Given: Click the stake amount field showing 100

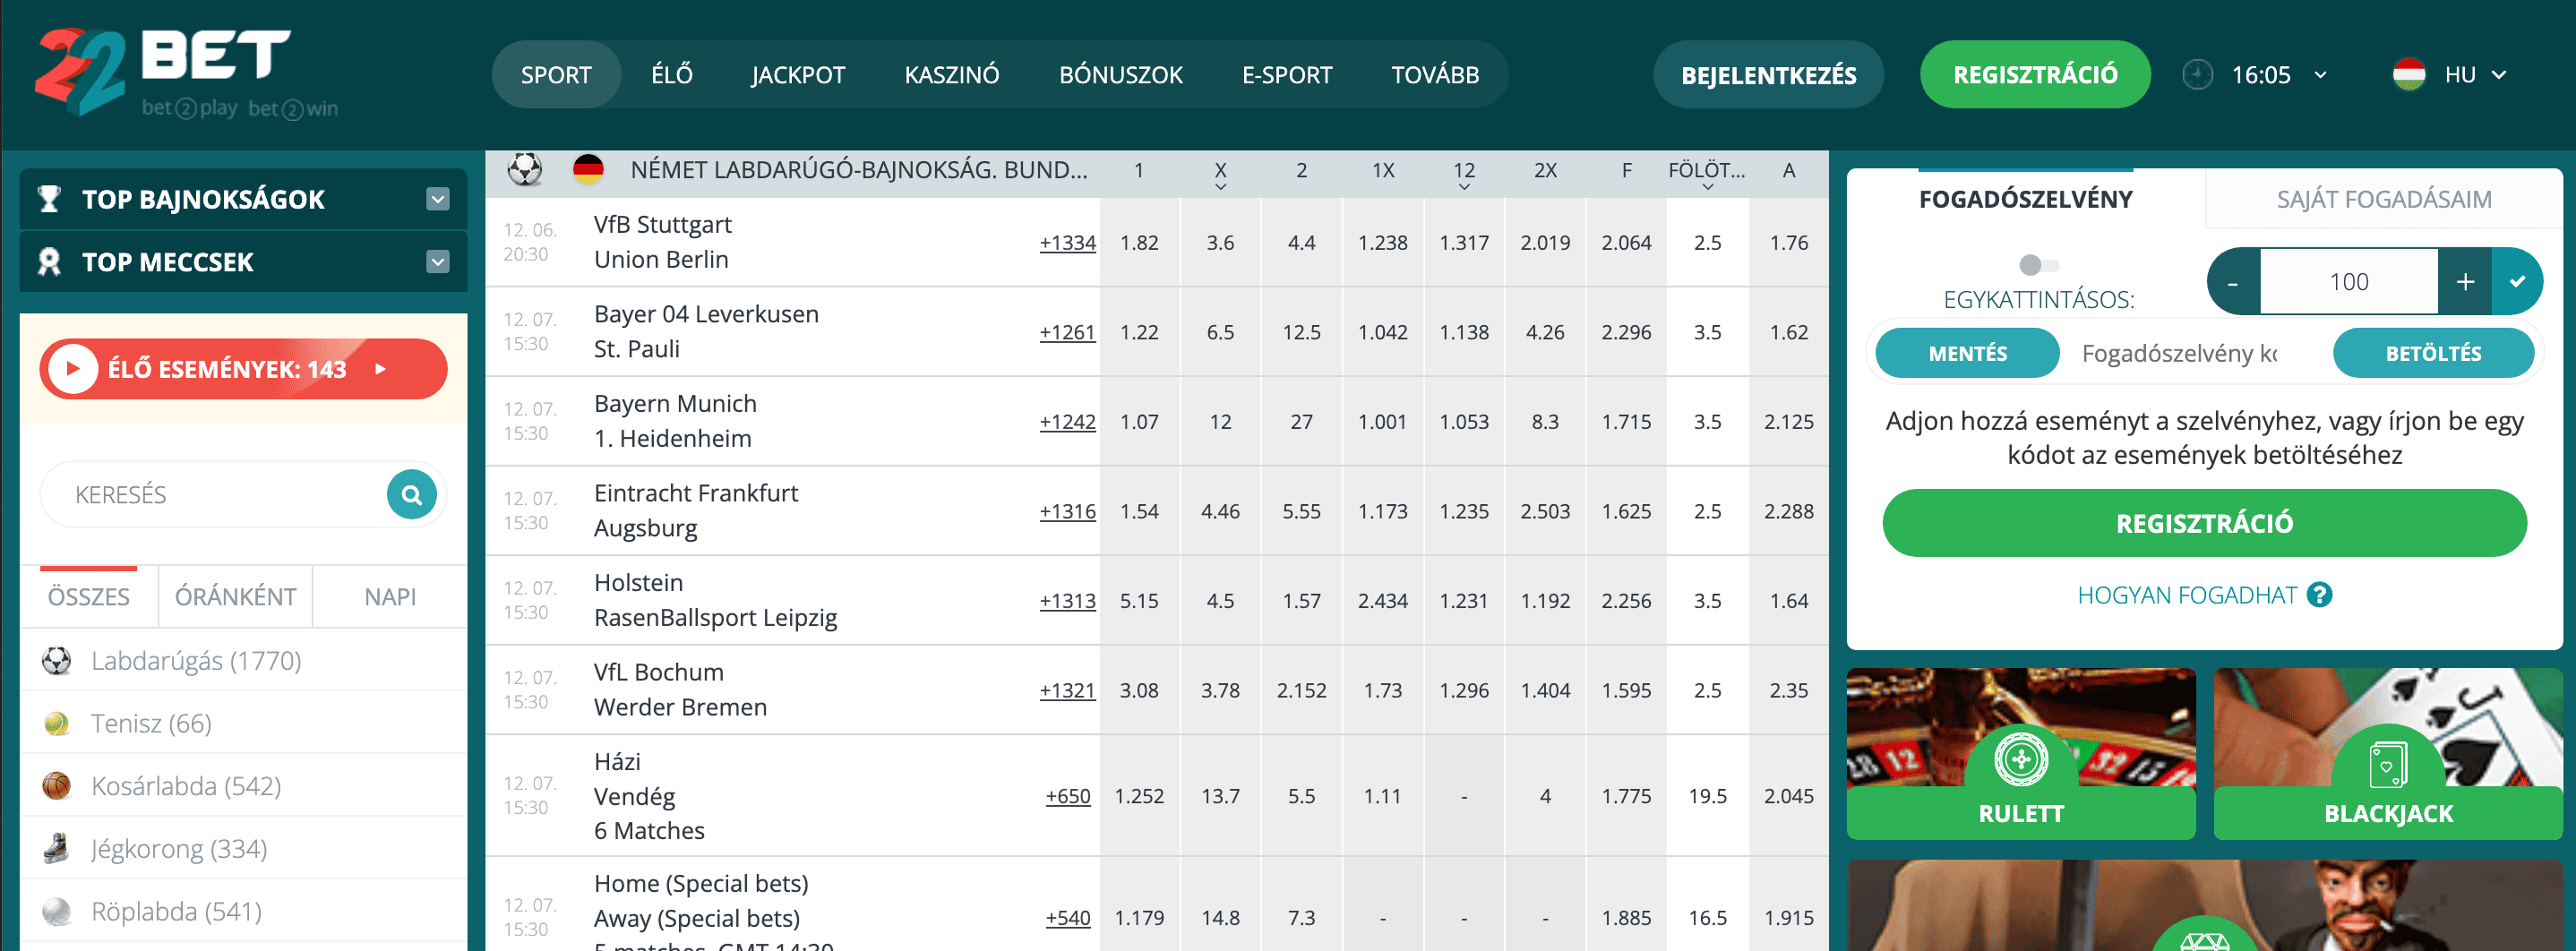Looking at the screenshot, I should (2349, 282).
